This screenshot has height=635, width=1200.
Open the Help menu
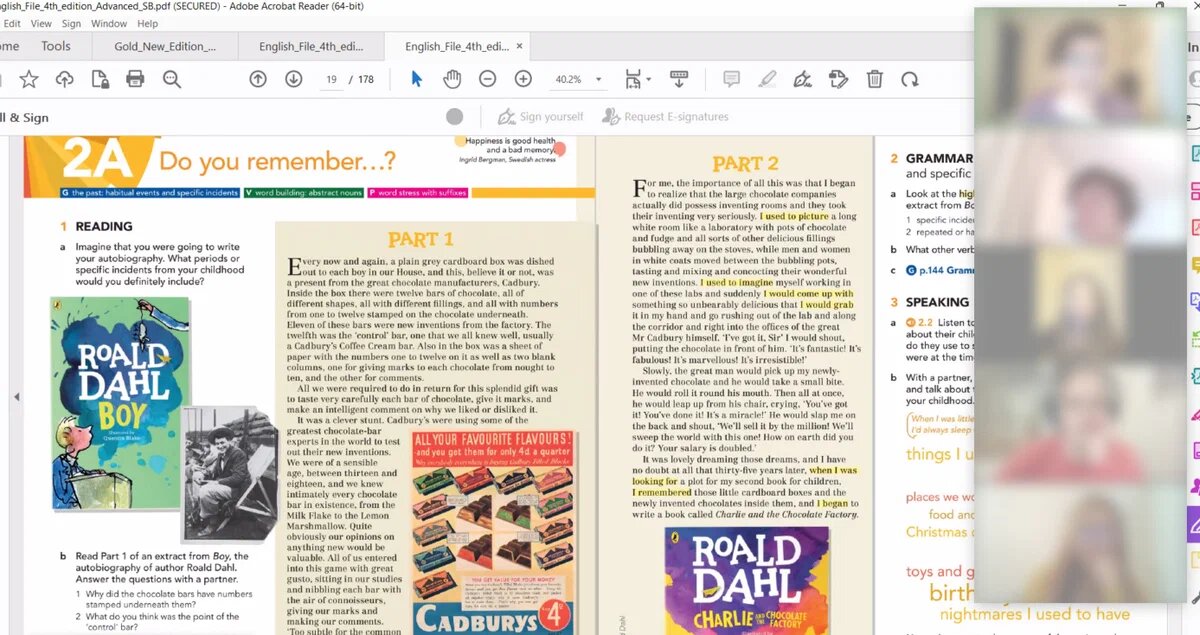(147, 23)
